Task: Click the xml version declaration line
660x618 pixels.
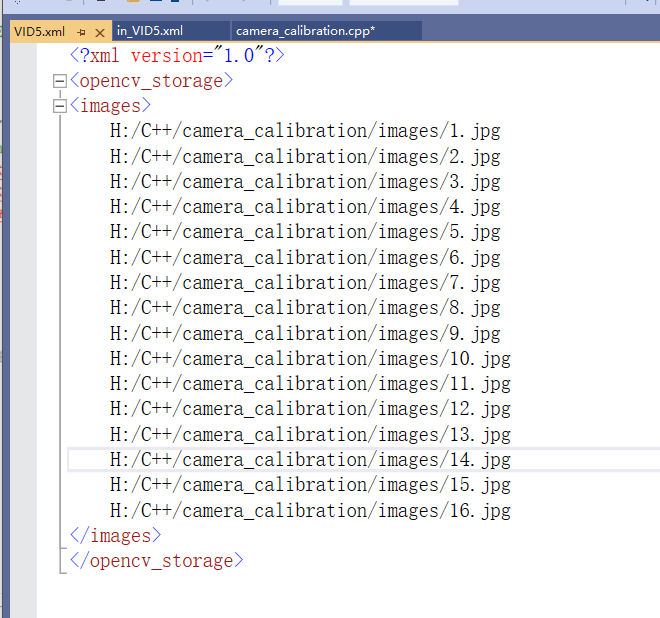Action: click(177, 56)
